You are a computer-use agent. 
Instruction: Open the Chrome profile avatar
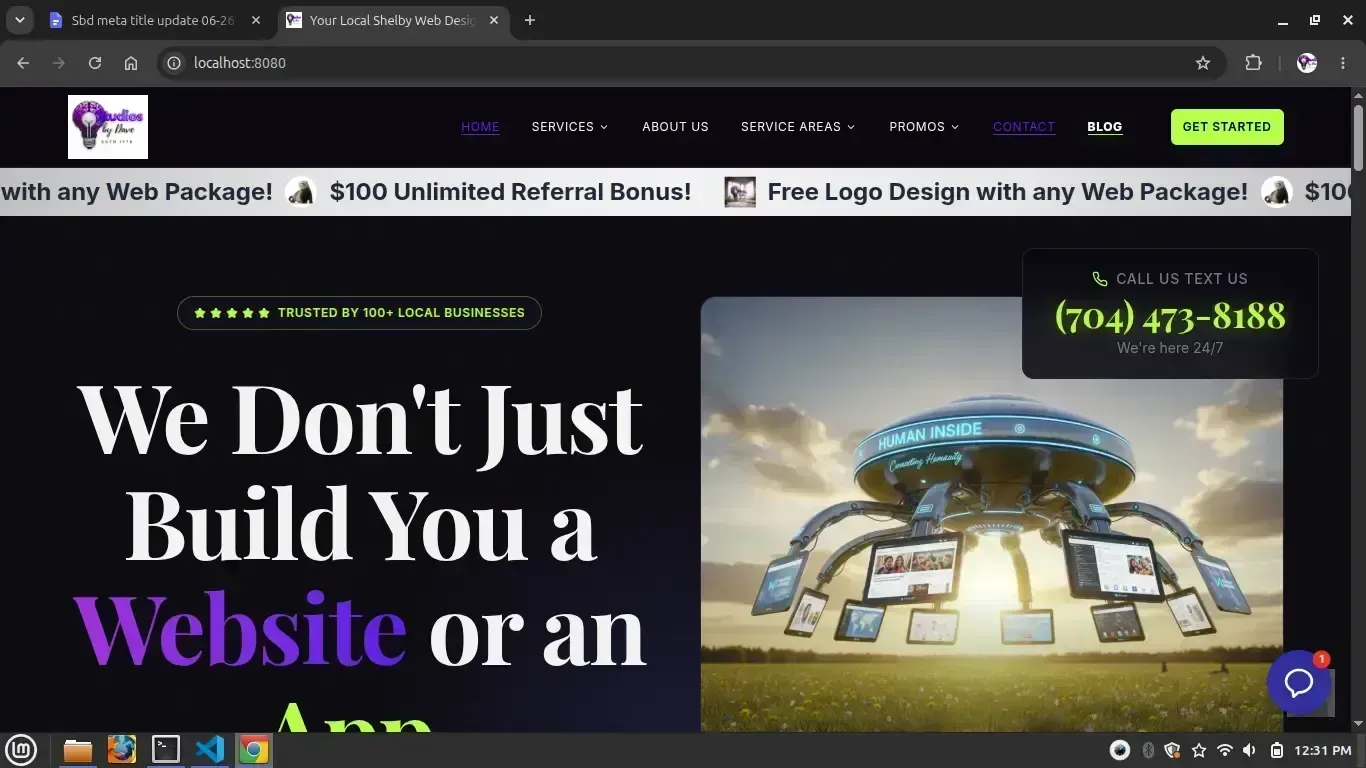coord(1307,63)
